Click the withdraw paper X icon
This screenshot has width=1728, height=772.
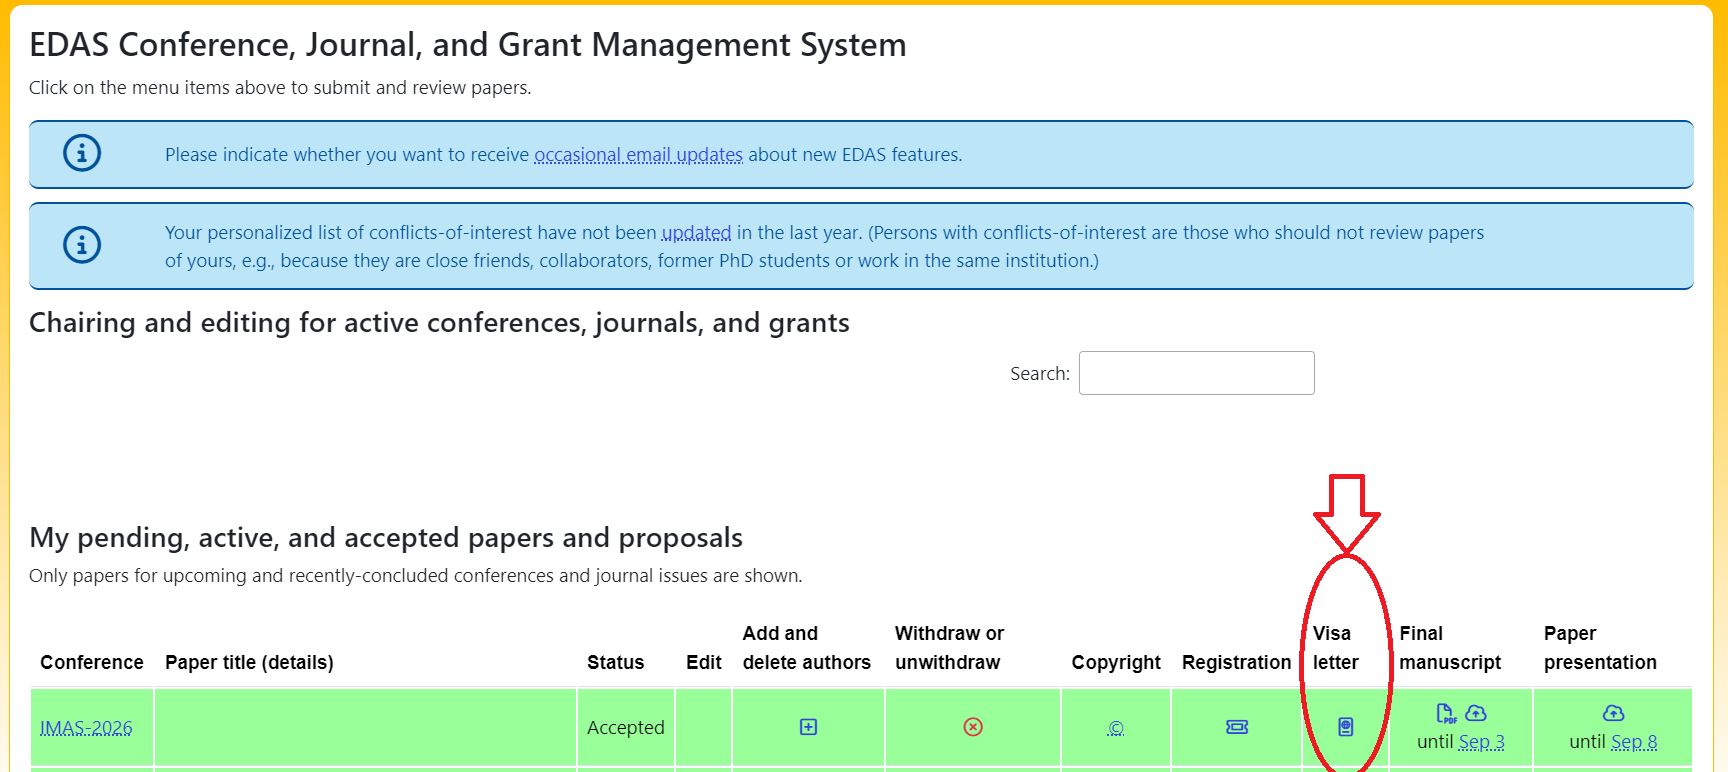972,727
